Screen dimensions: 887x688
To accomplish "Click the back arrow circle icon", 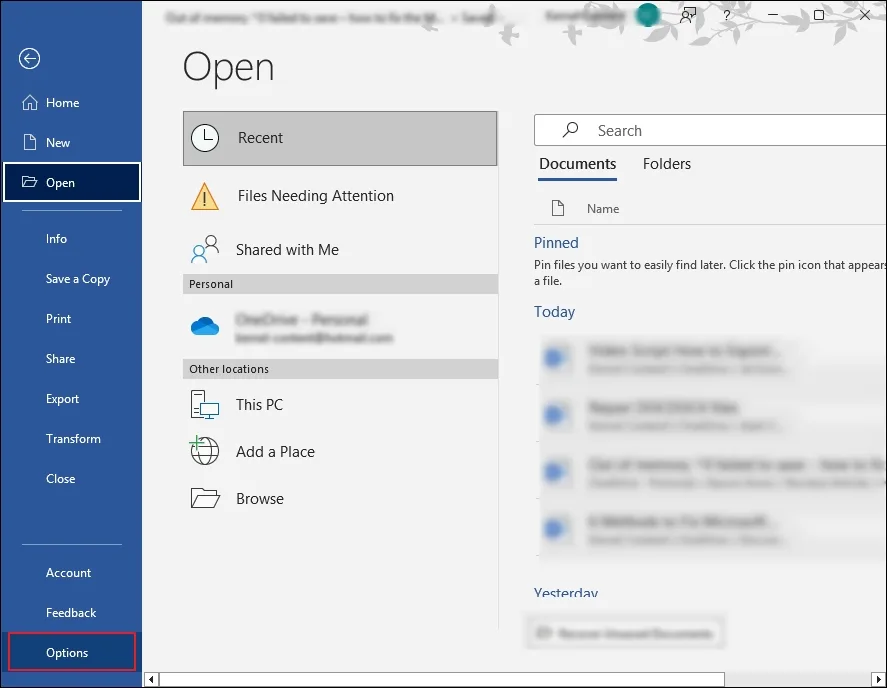I will click(x=29, y=58).
